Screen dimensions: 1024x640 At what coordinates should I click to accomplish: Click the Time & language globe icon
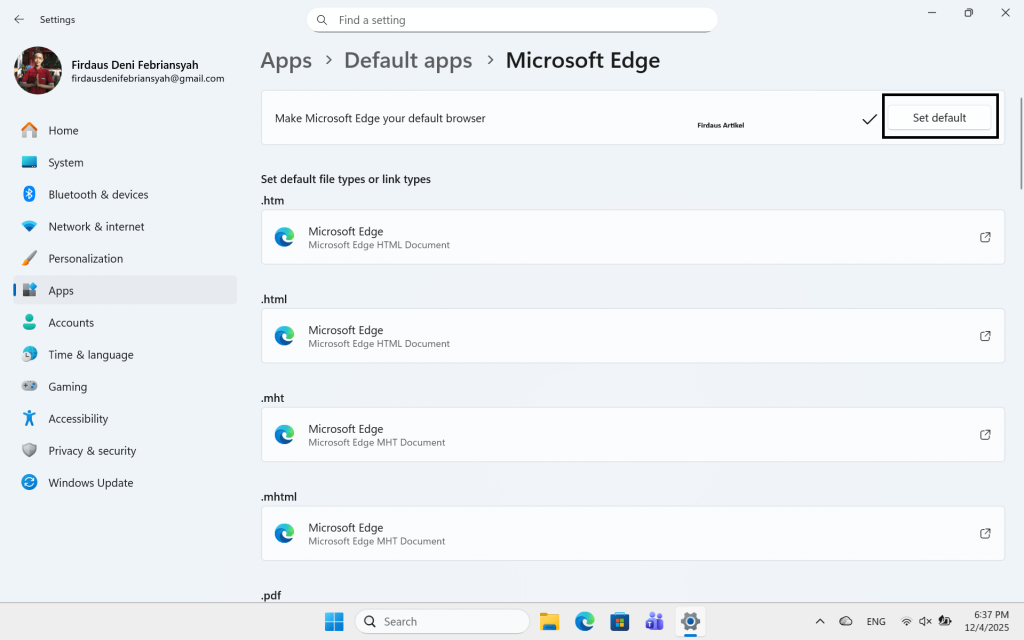[29, 354]
